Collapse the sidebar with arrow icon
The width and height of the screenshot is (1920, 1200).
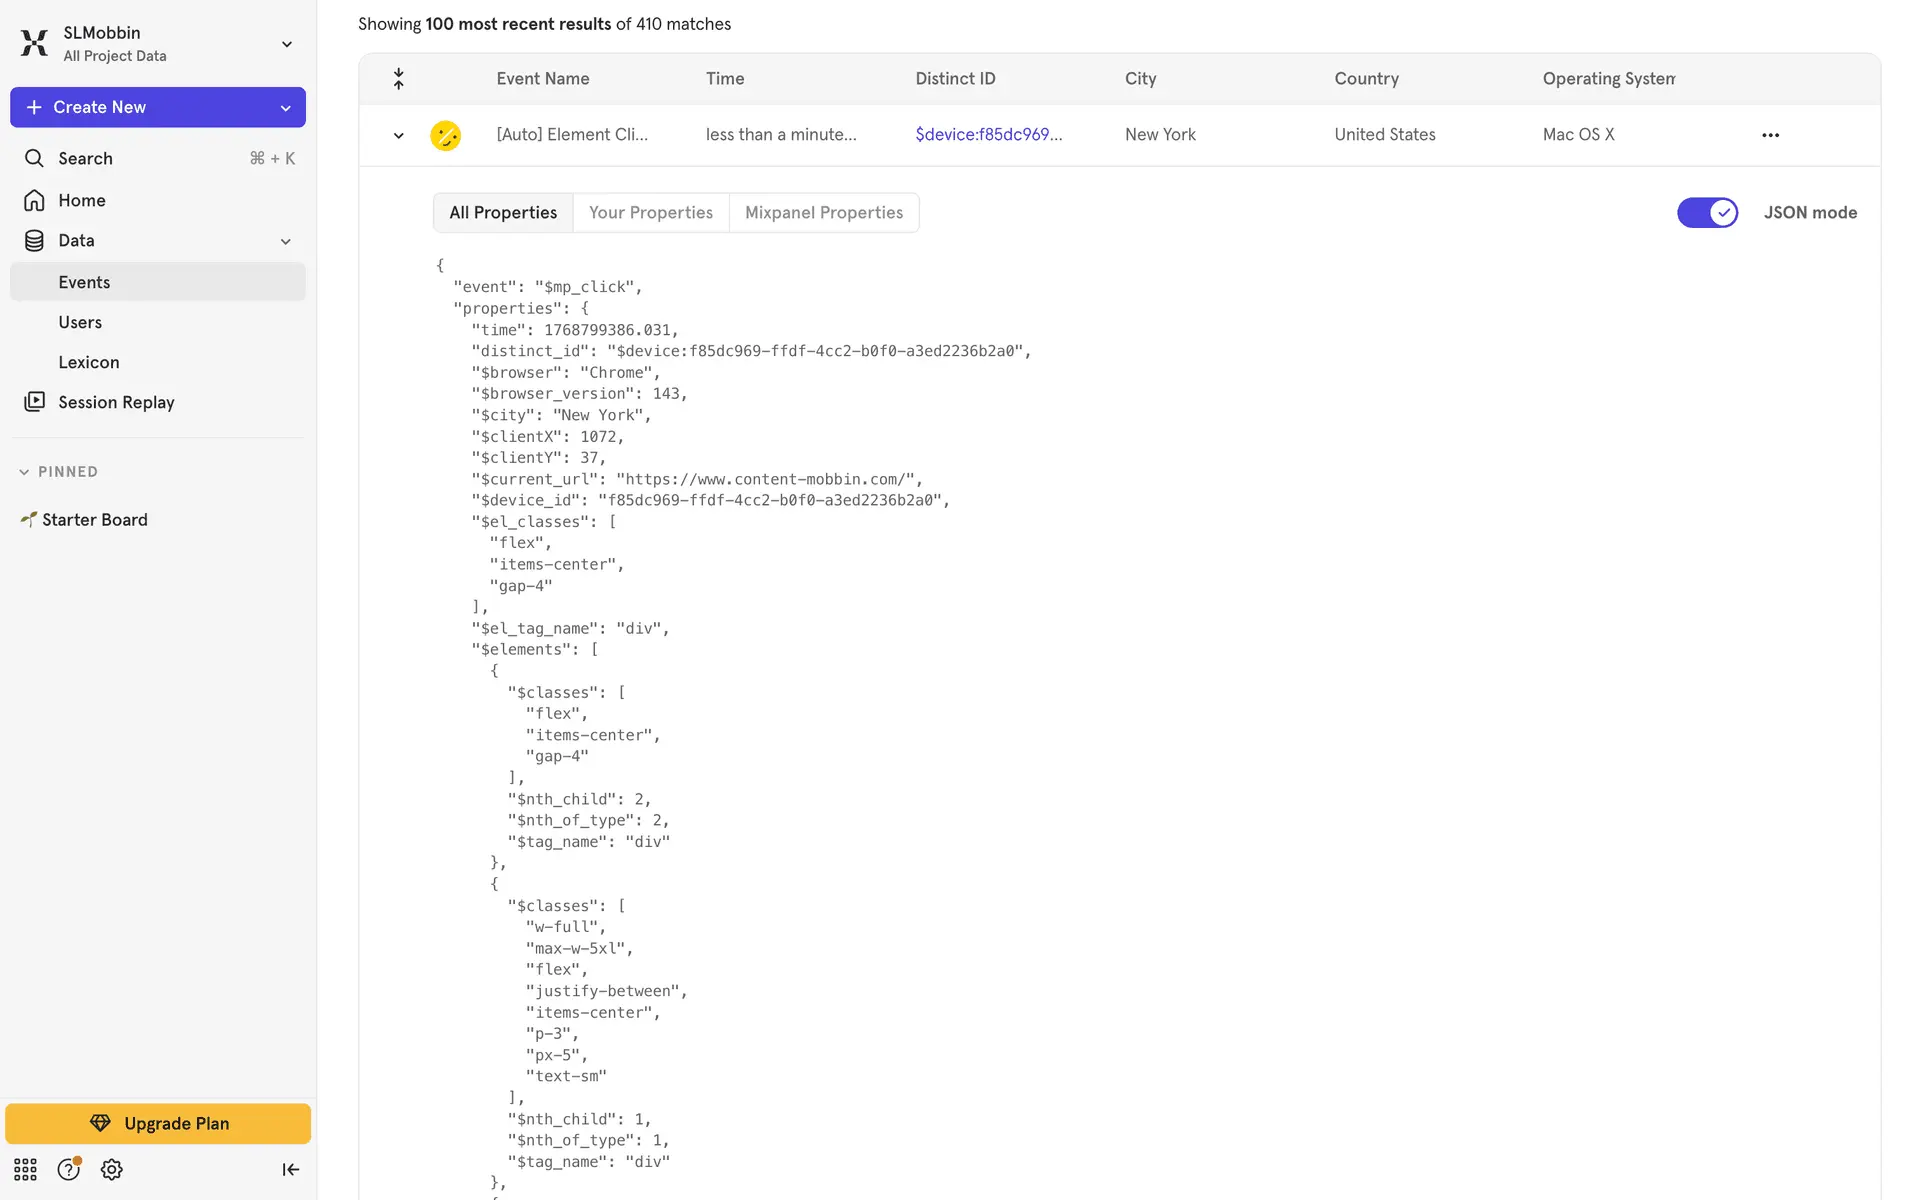click(290, 1169)
